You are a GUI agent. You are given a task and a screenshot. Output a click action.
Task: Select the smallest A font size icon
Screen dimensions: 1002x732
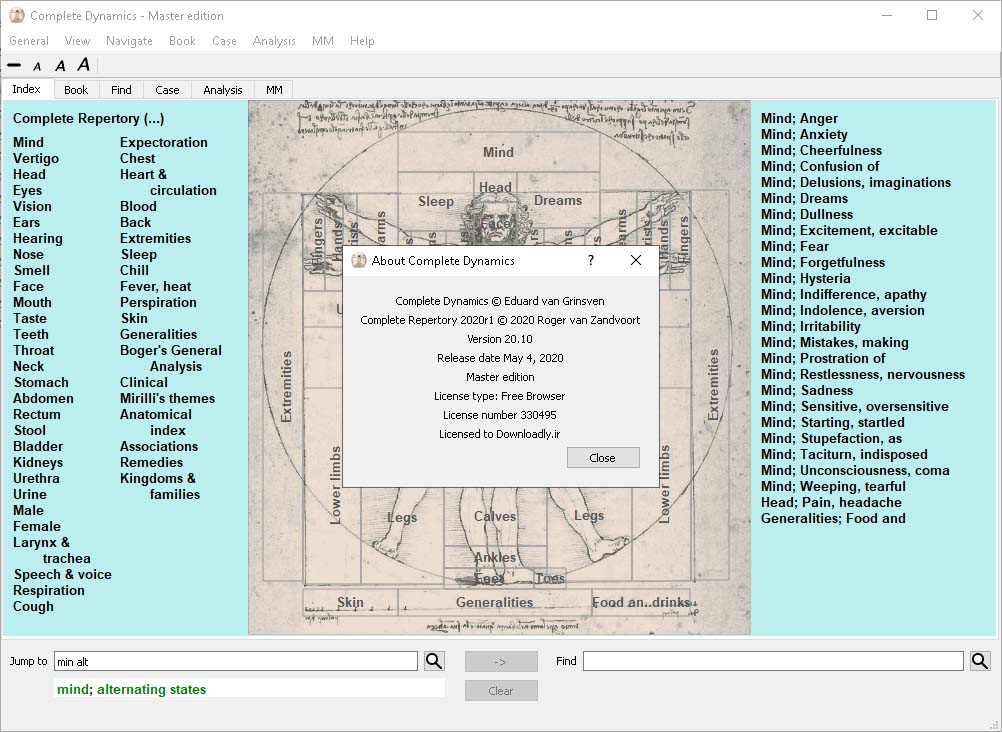(x=37, y=66)
